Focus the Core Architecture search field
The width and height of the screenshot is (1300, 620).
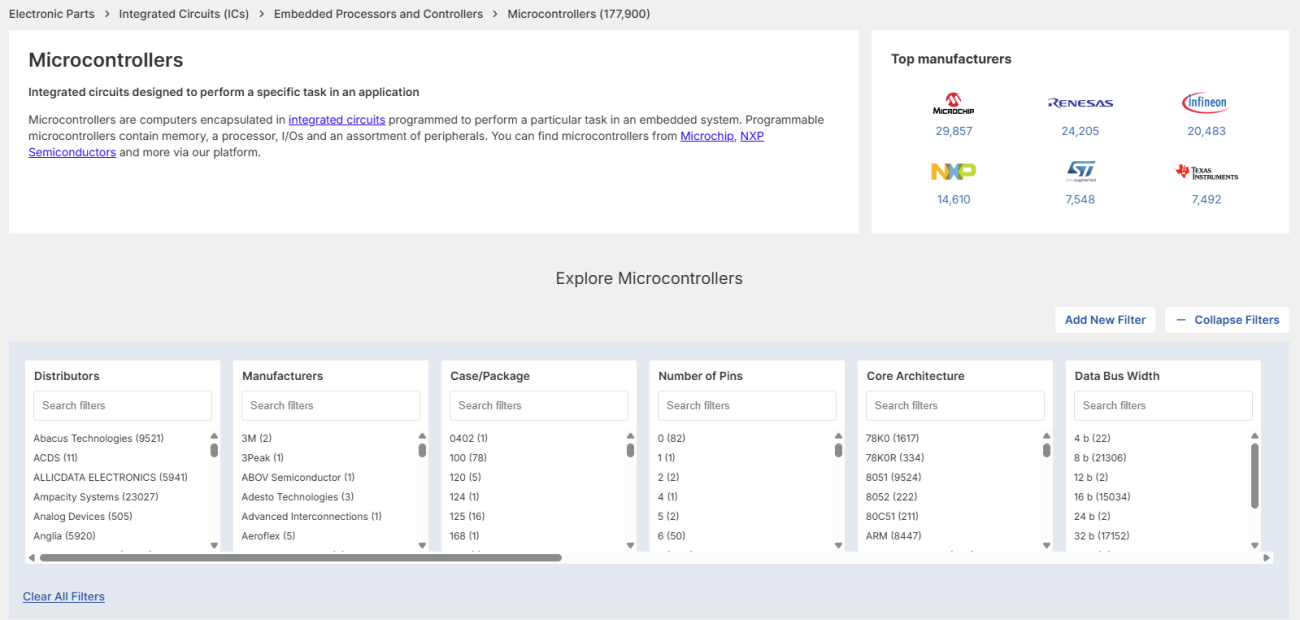(x=955, y=405)
